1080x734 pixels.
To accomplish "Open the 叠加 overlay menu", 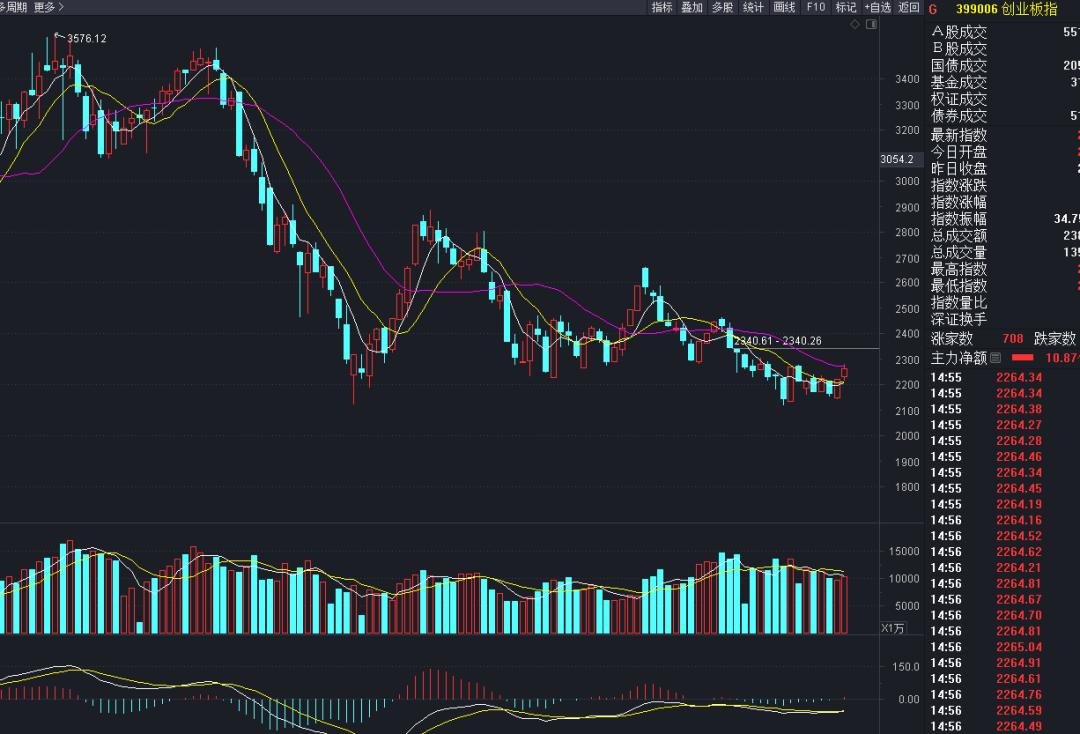I will click(692, 7).
